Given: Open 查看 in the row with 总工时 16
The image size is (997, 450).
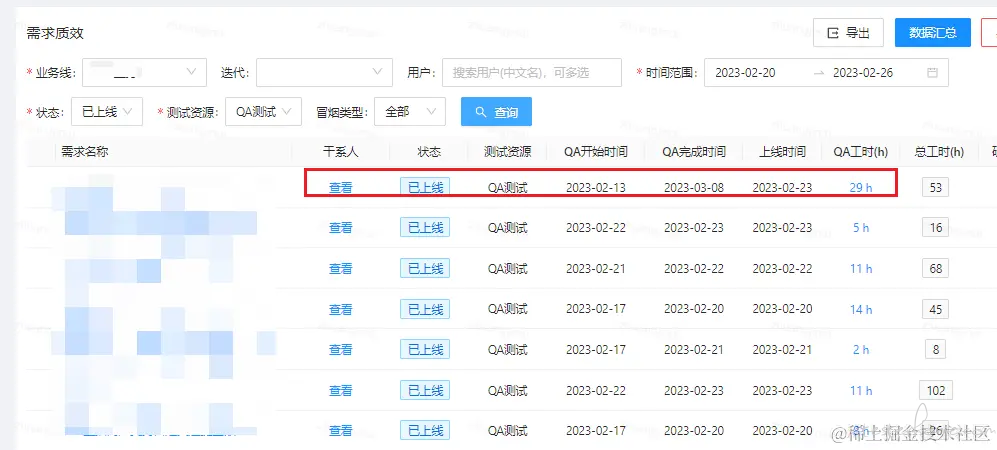Looking at the screenshot, I should [x=340, y=228].
